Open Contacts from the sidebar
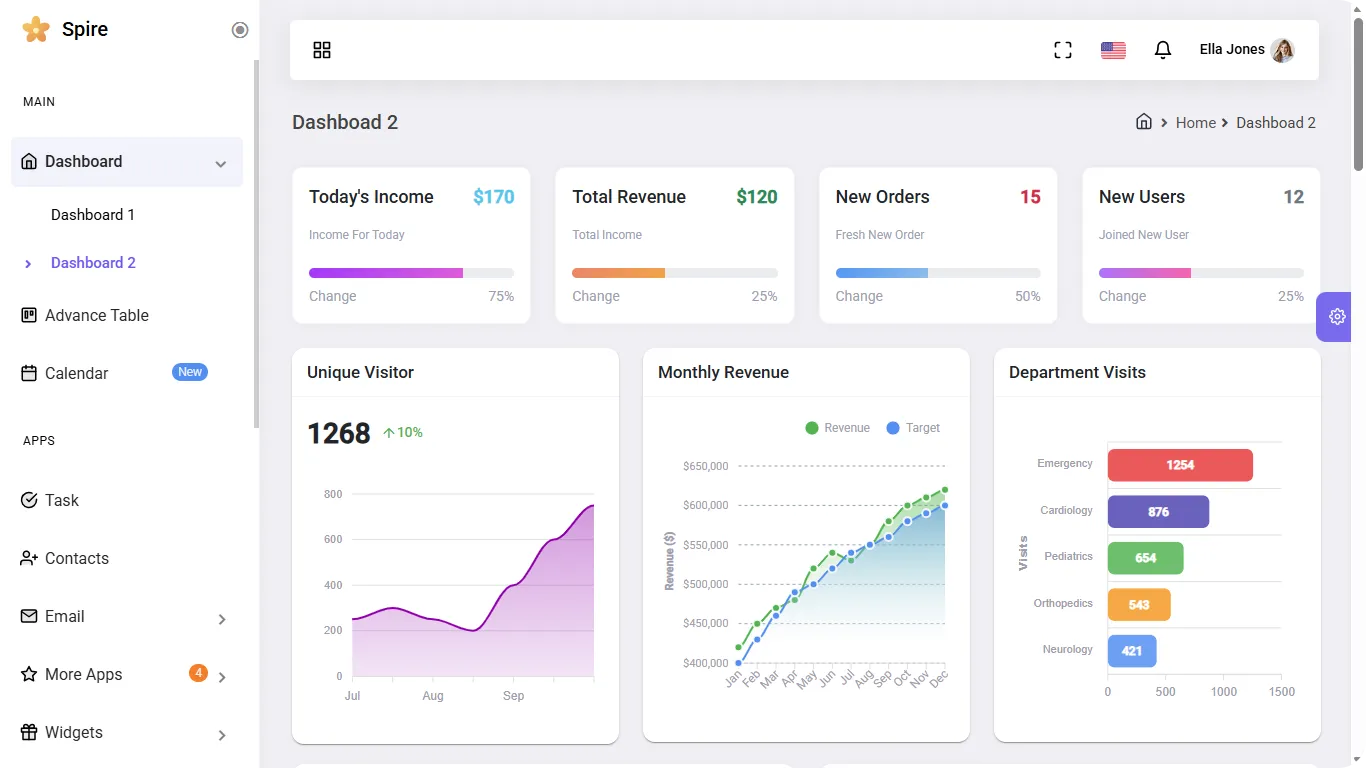This screenshot has width=1366, height=768. pos(76,558)
